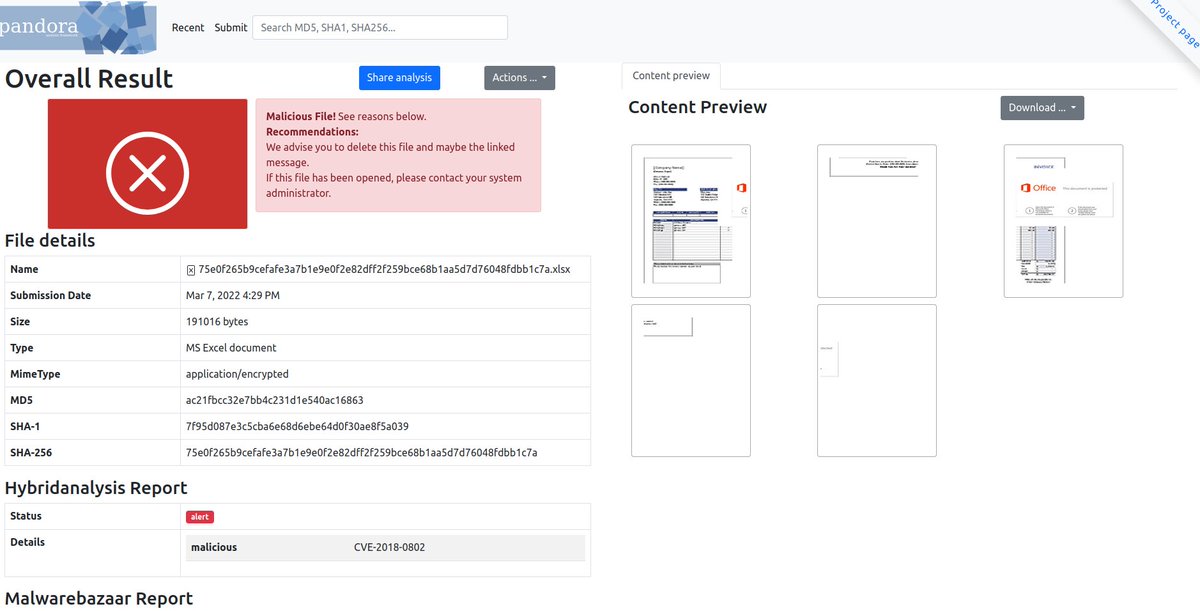Open the Project page ribbon link
The height and width of the screenshot is (611, 1200).
[x=1173, y=22]
